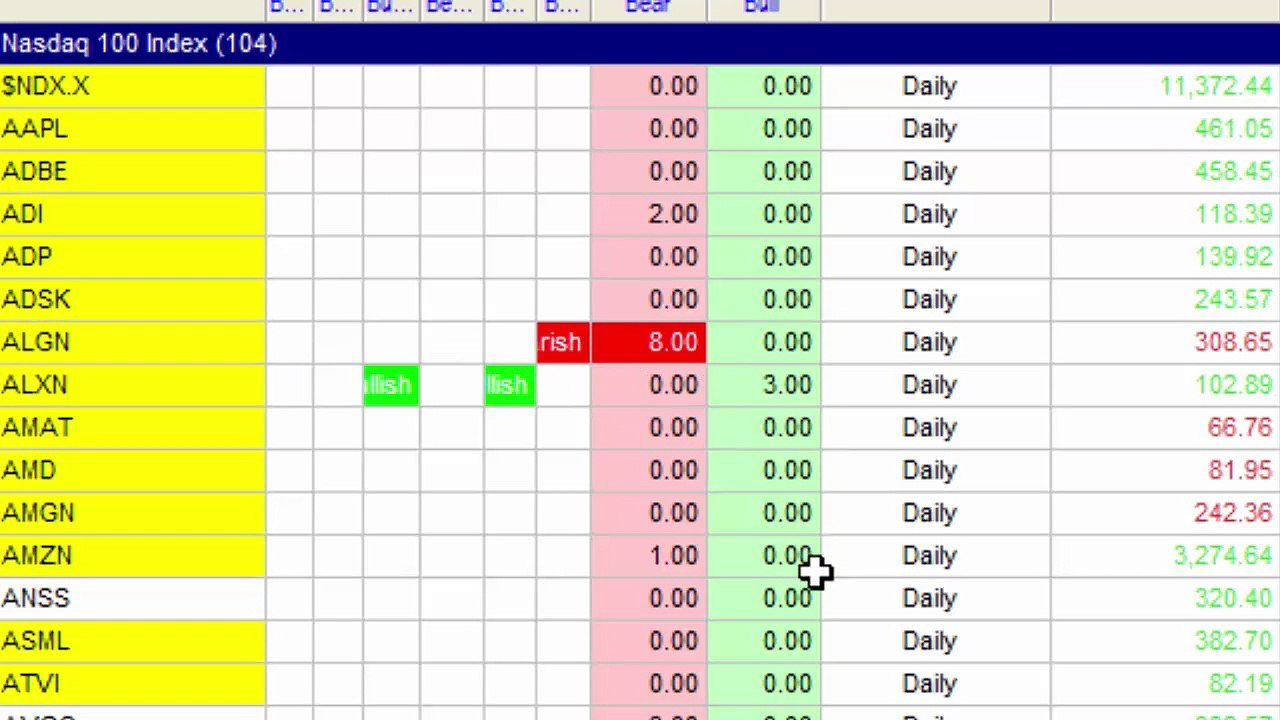Click the first green bullish cell for ALXN
The height and width of the screenshot is (720, 1280).
pos(391,385)
